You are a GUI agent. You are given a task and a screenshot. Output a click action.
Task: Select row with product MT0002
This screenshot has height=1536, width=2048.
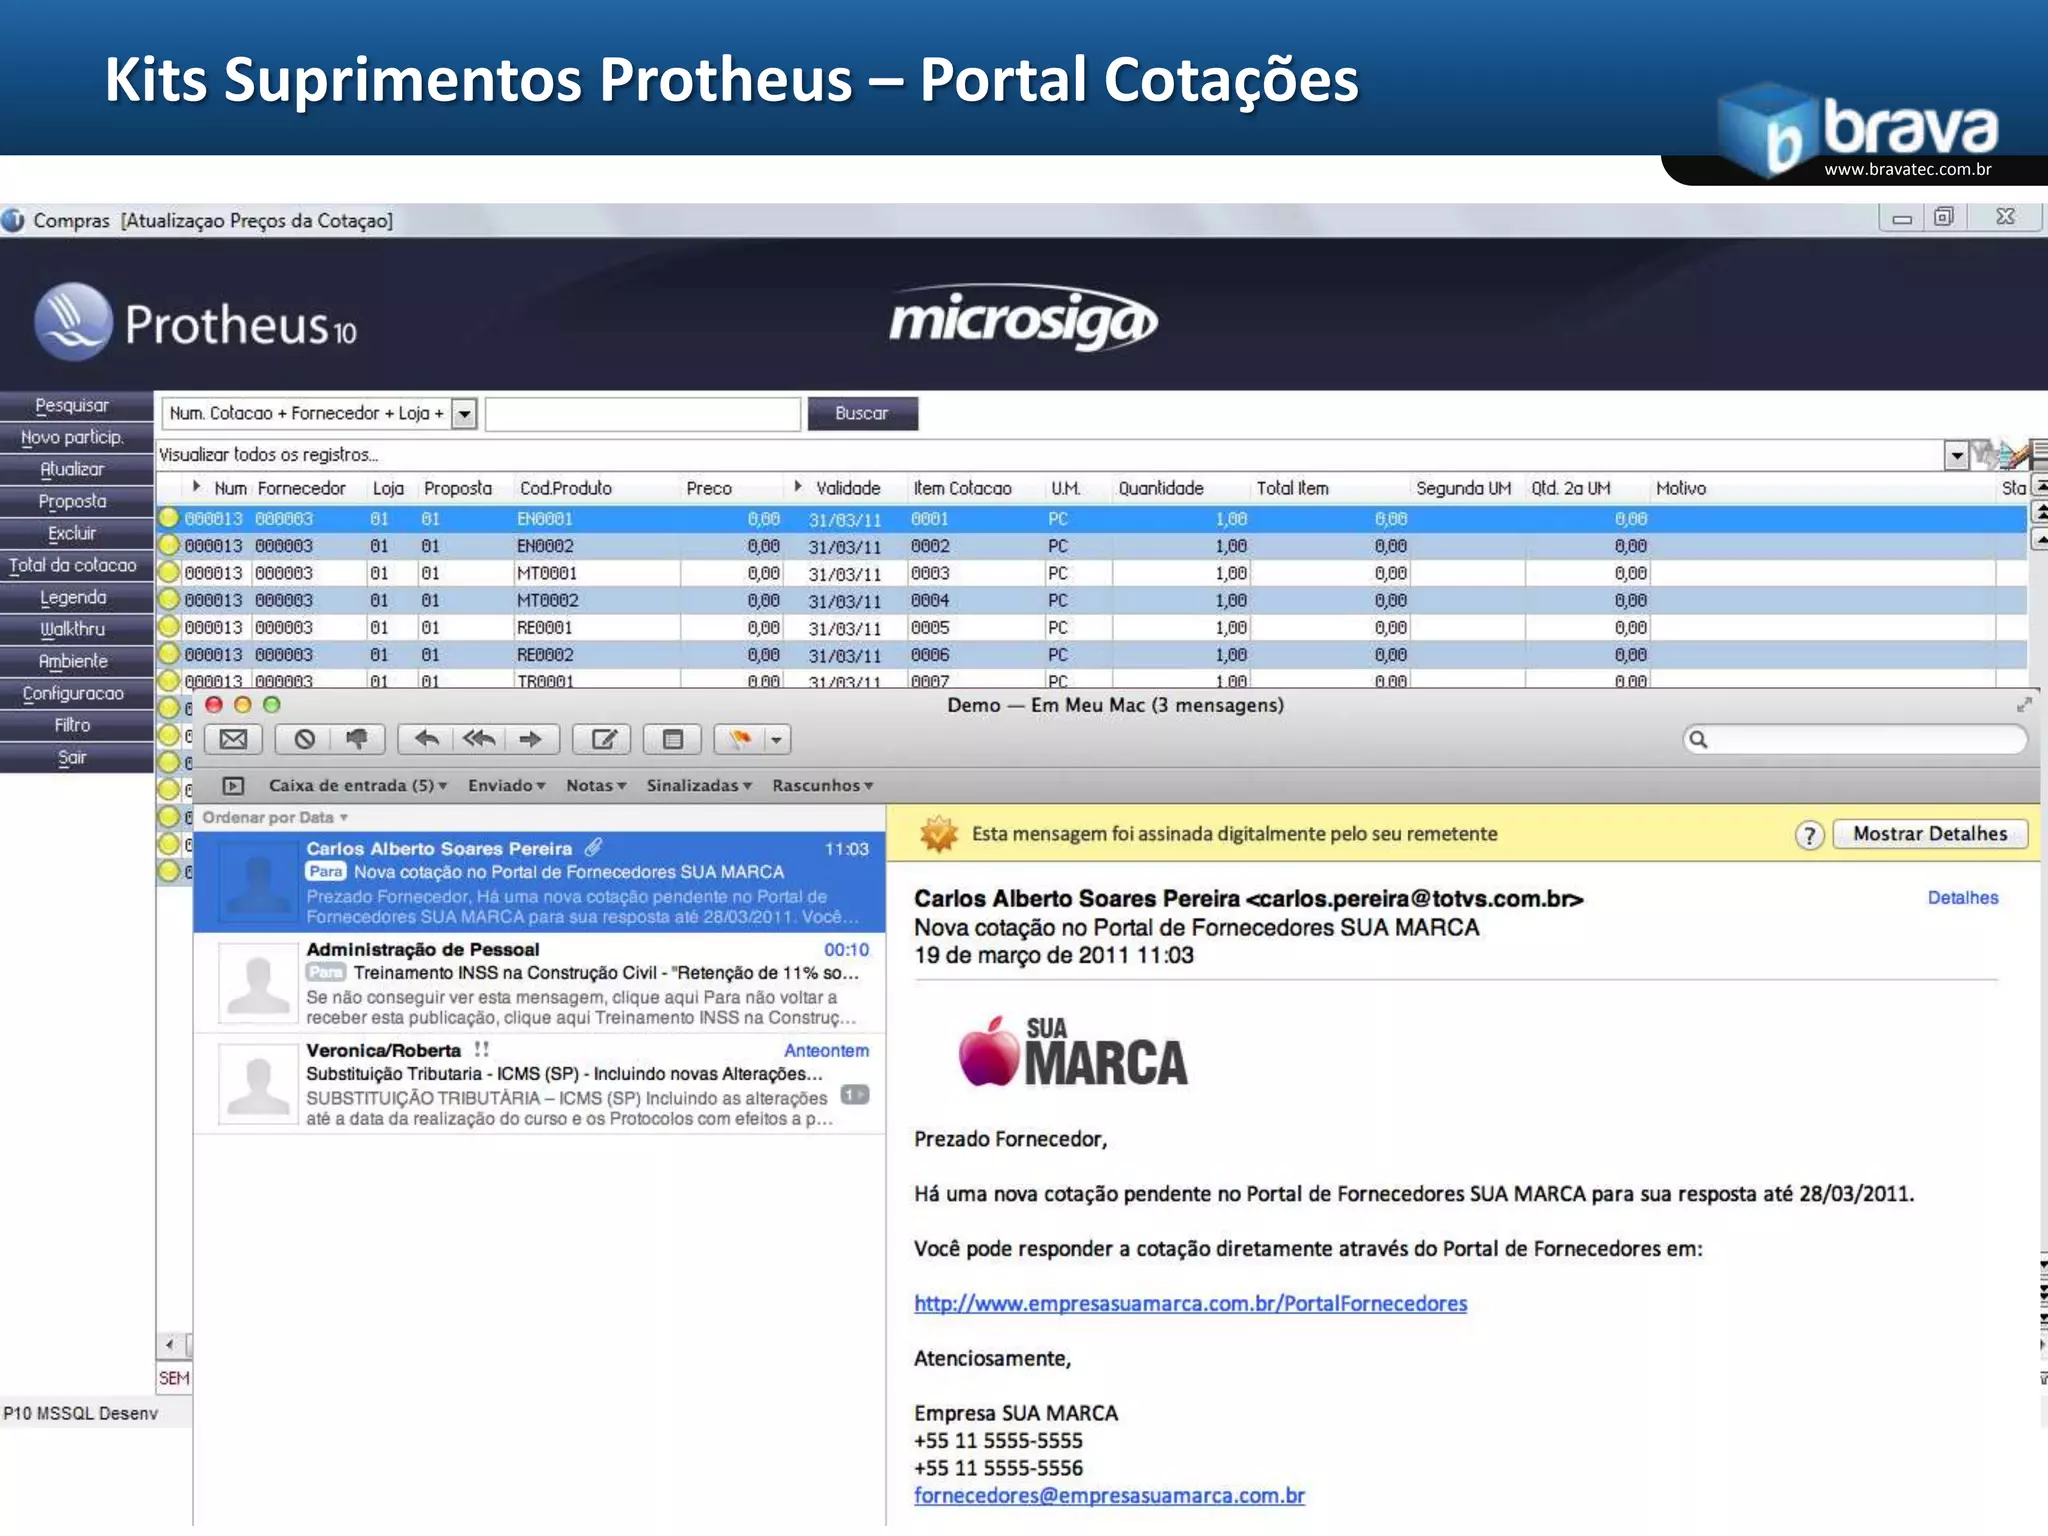point(1092,600)
